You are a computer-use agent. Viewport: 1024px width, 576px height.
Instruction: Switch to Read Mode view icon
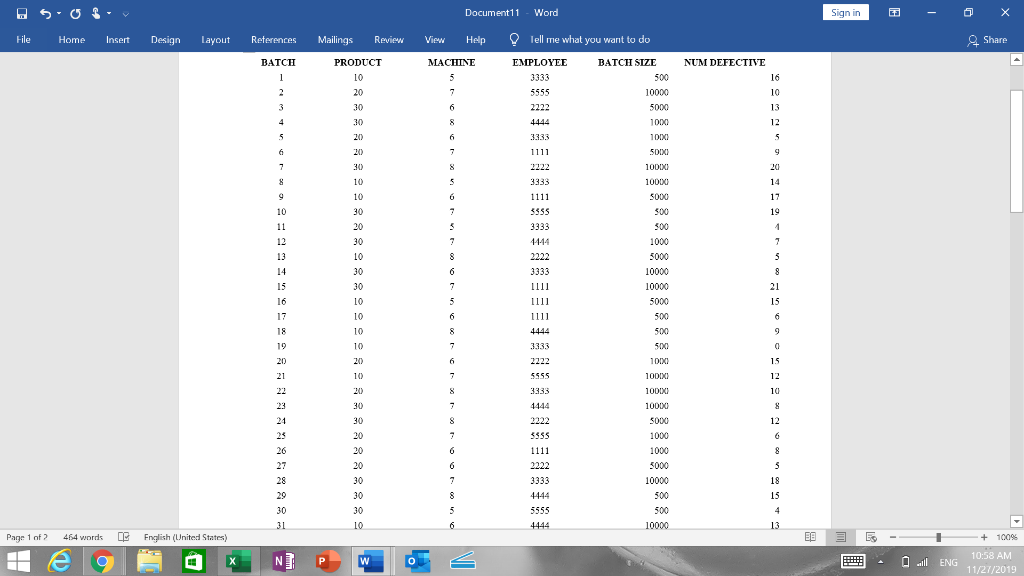(x=810, y=537)
